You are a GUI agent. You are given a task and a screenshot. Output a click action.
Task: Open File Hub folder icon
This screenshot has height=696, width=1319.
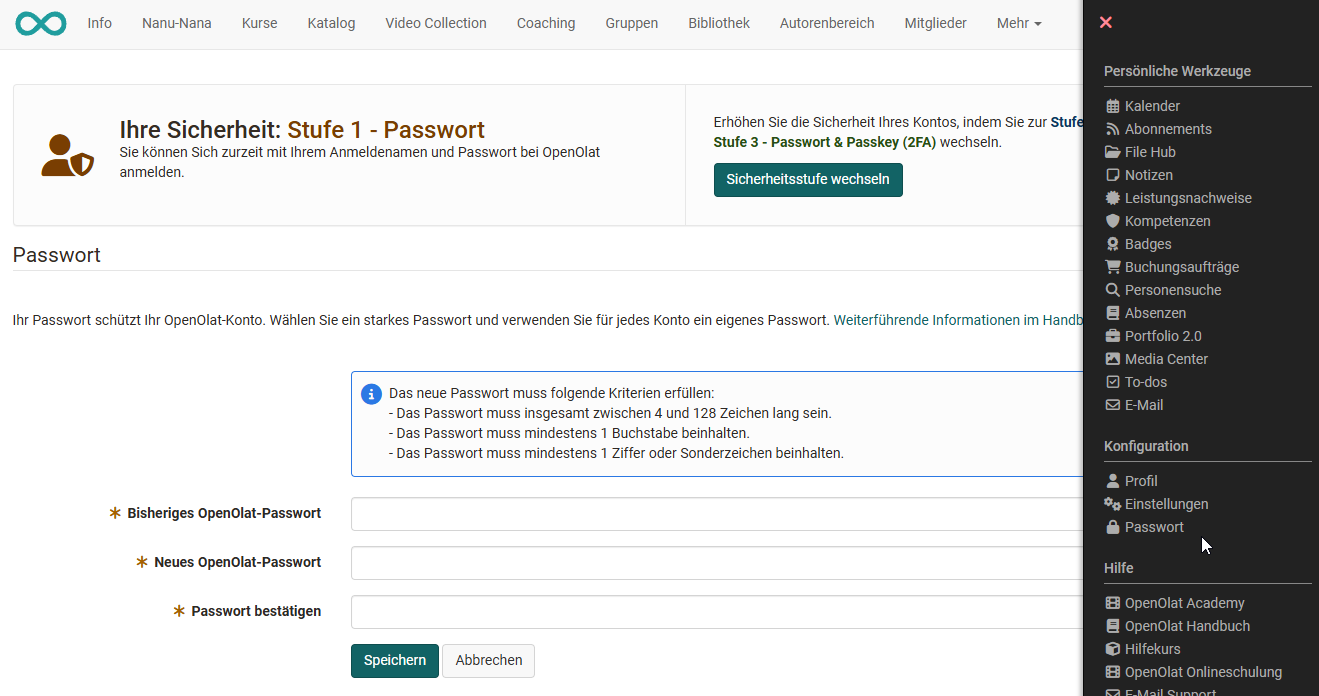pos(1112,152)
